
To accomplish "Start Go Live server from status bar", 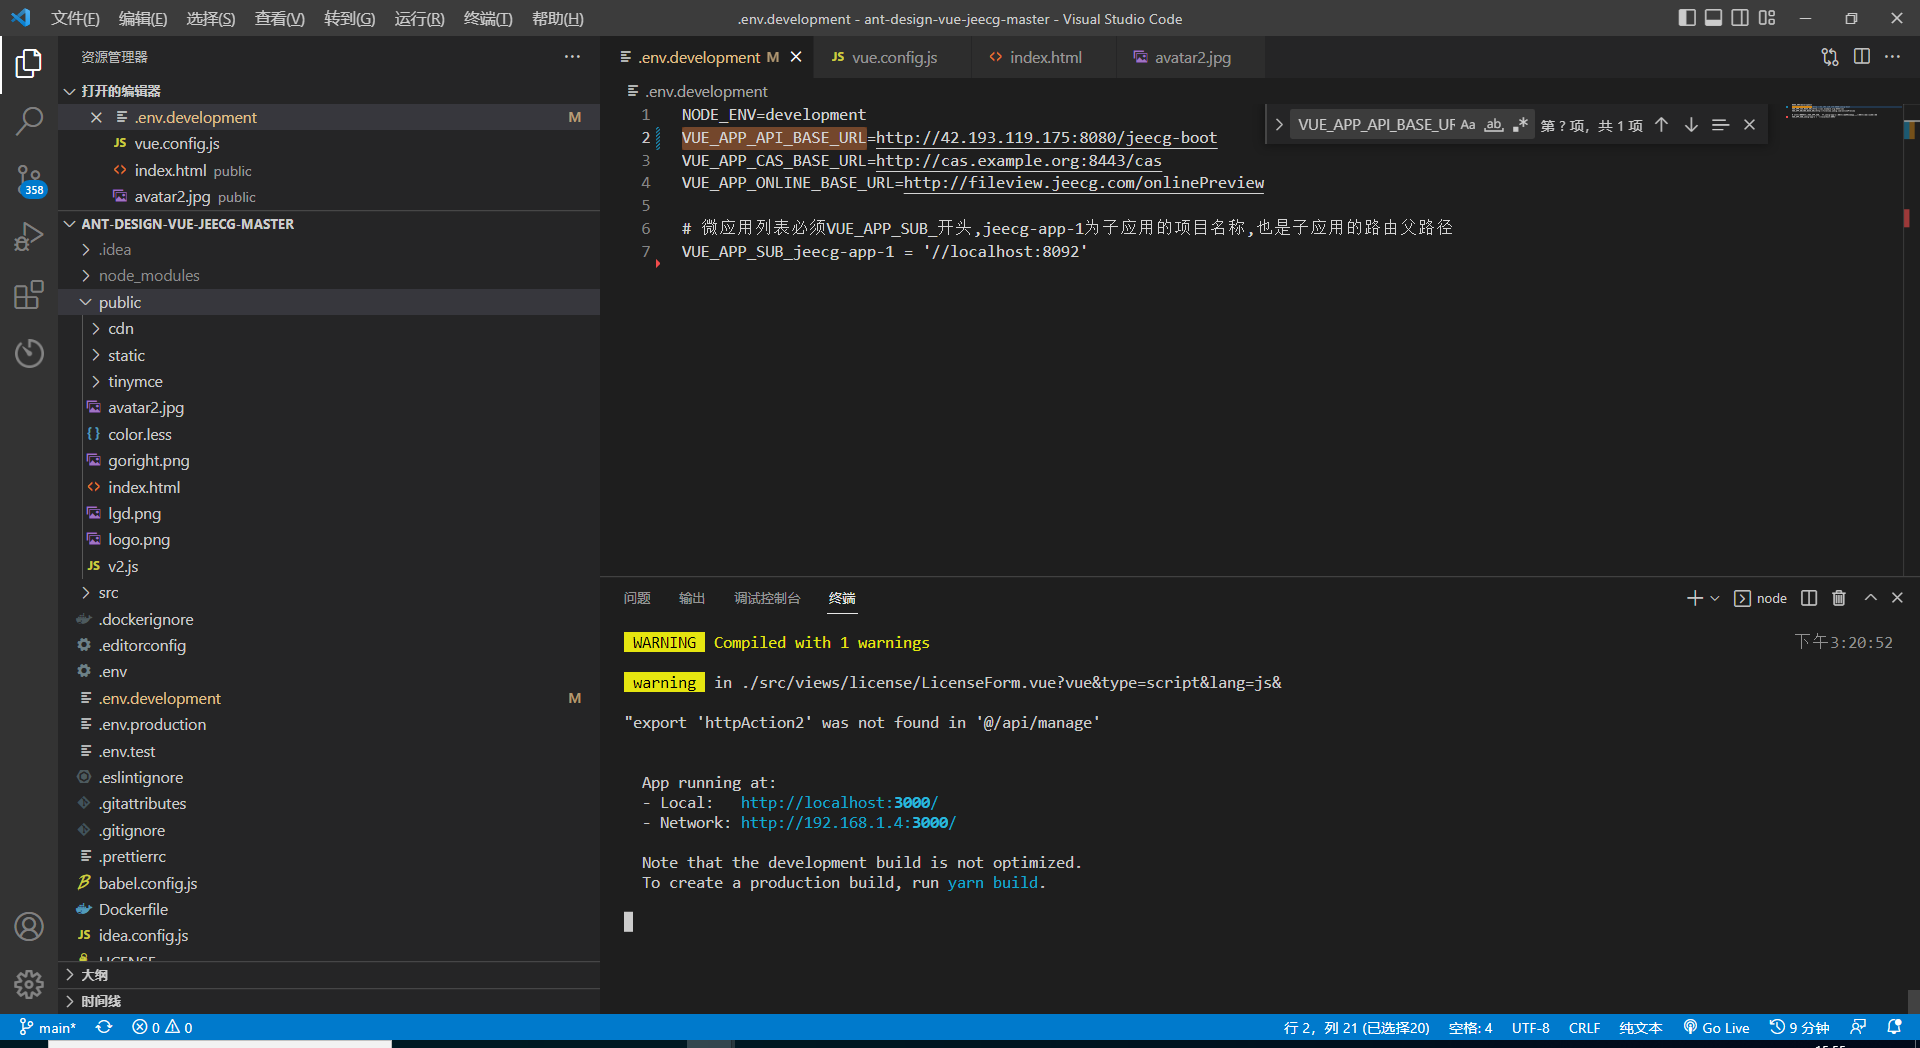I will (x=1716, y=1028).
